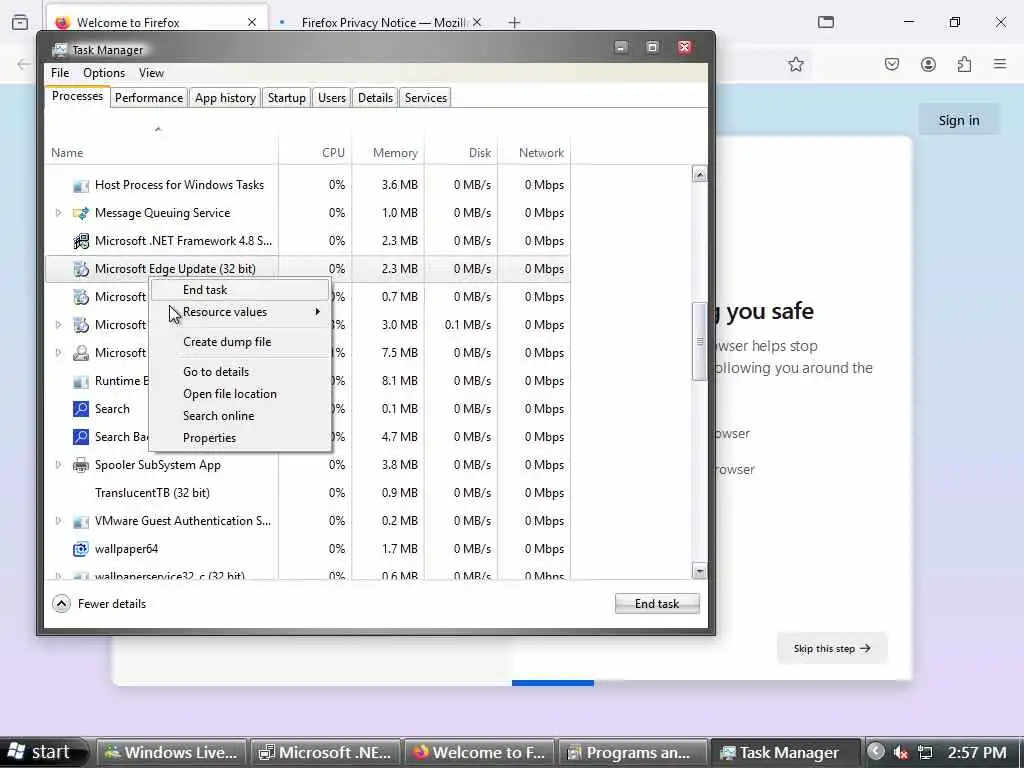The image size is (1024, 768).
Task: Switch to the Services tab
Action: pos(426,98)
